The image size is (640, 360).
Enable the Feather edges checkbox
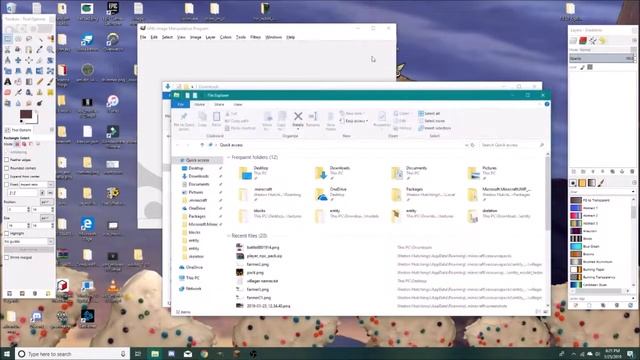click(x=7, y=160)
